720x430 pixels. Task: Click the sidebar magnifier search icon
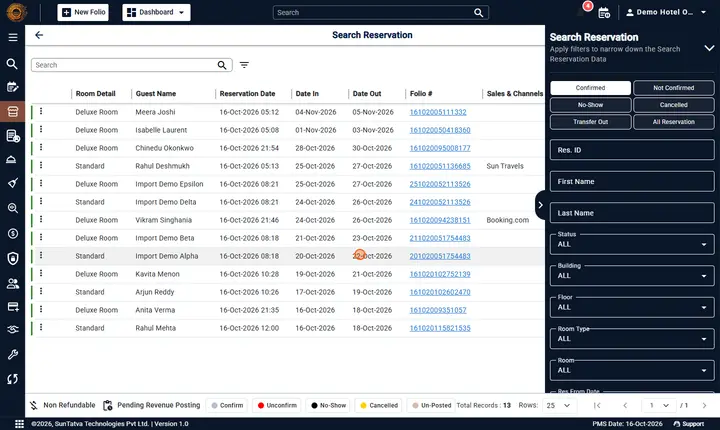pyautogui.click(x=12, y=64)
